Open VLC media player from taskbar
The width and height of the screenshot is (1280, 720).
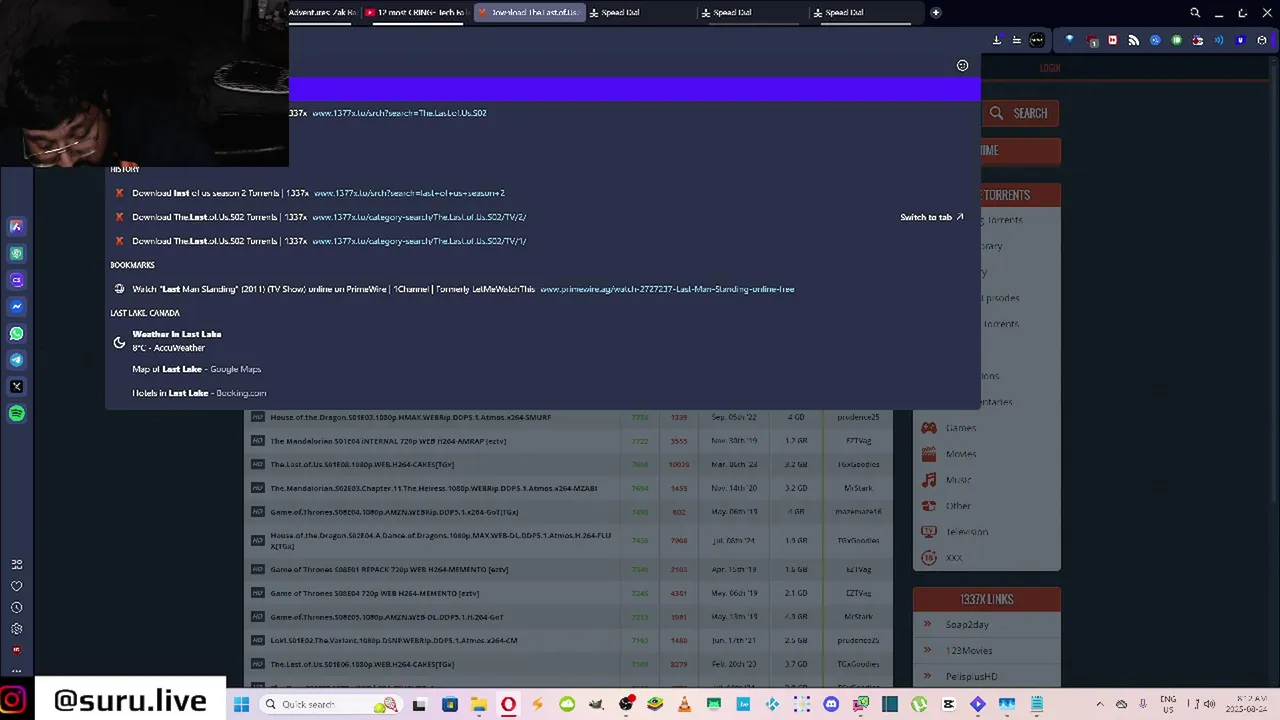point(685,704)
